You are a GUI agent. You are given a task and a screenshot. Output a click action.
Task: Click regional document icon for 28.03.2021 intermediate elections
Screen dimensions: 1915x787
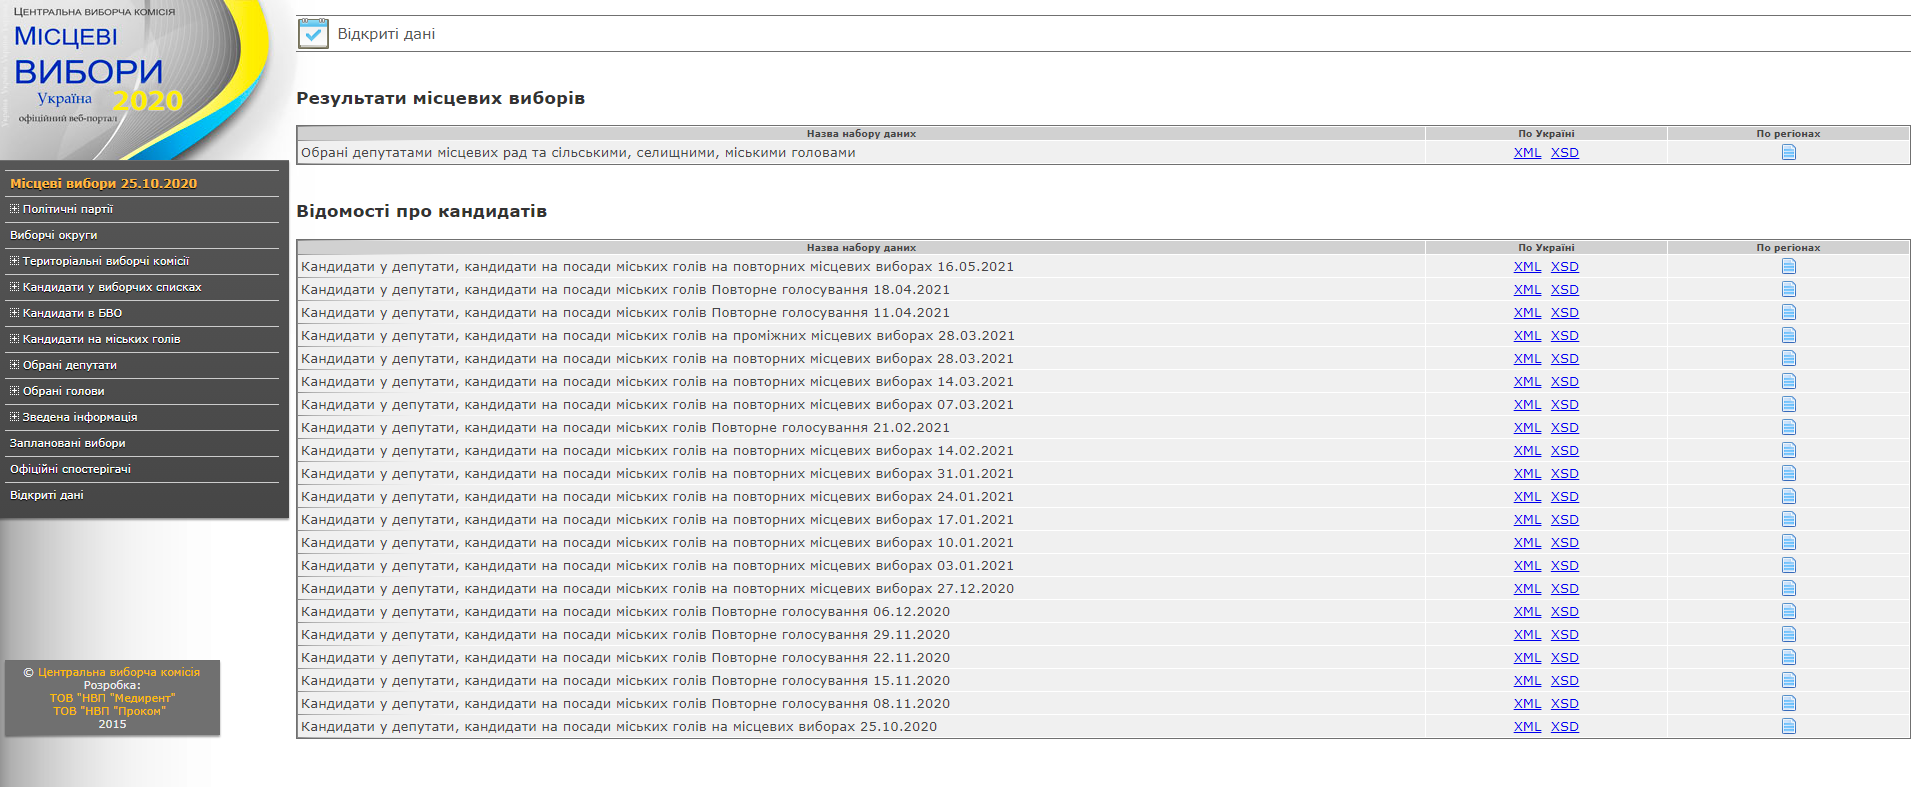pos(1788,336)
